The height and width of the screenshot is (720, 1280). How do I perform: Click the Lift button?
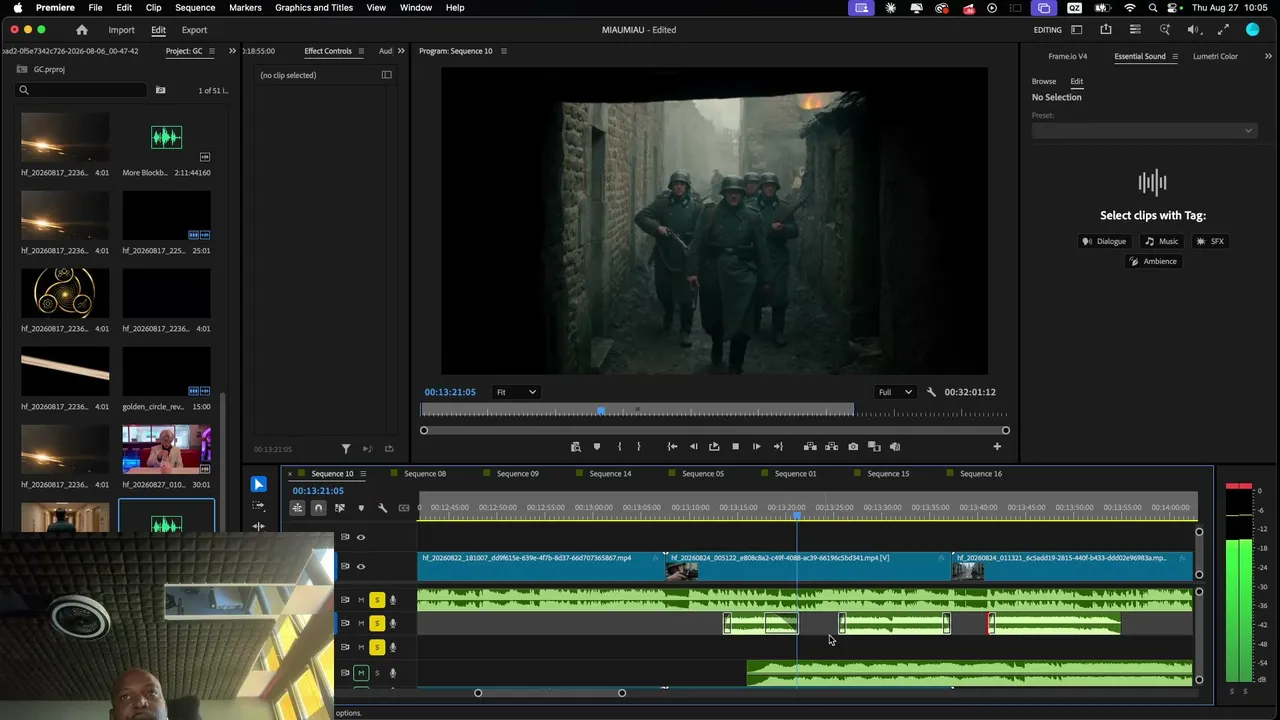tap(810, 447)
